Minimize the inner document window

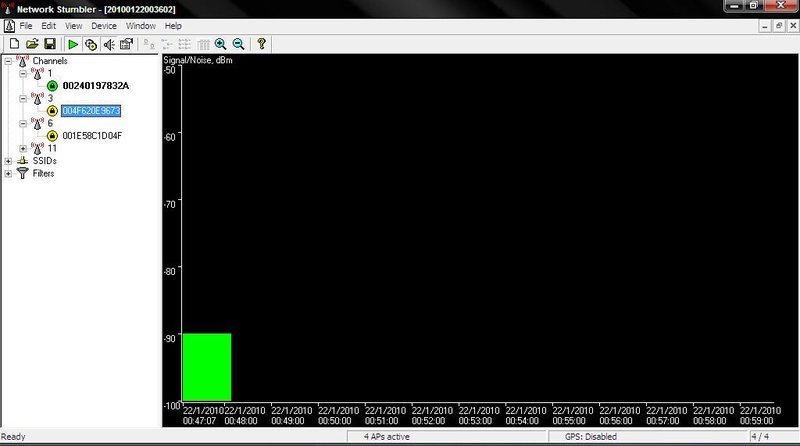(765, 26)
